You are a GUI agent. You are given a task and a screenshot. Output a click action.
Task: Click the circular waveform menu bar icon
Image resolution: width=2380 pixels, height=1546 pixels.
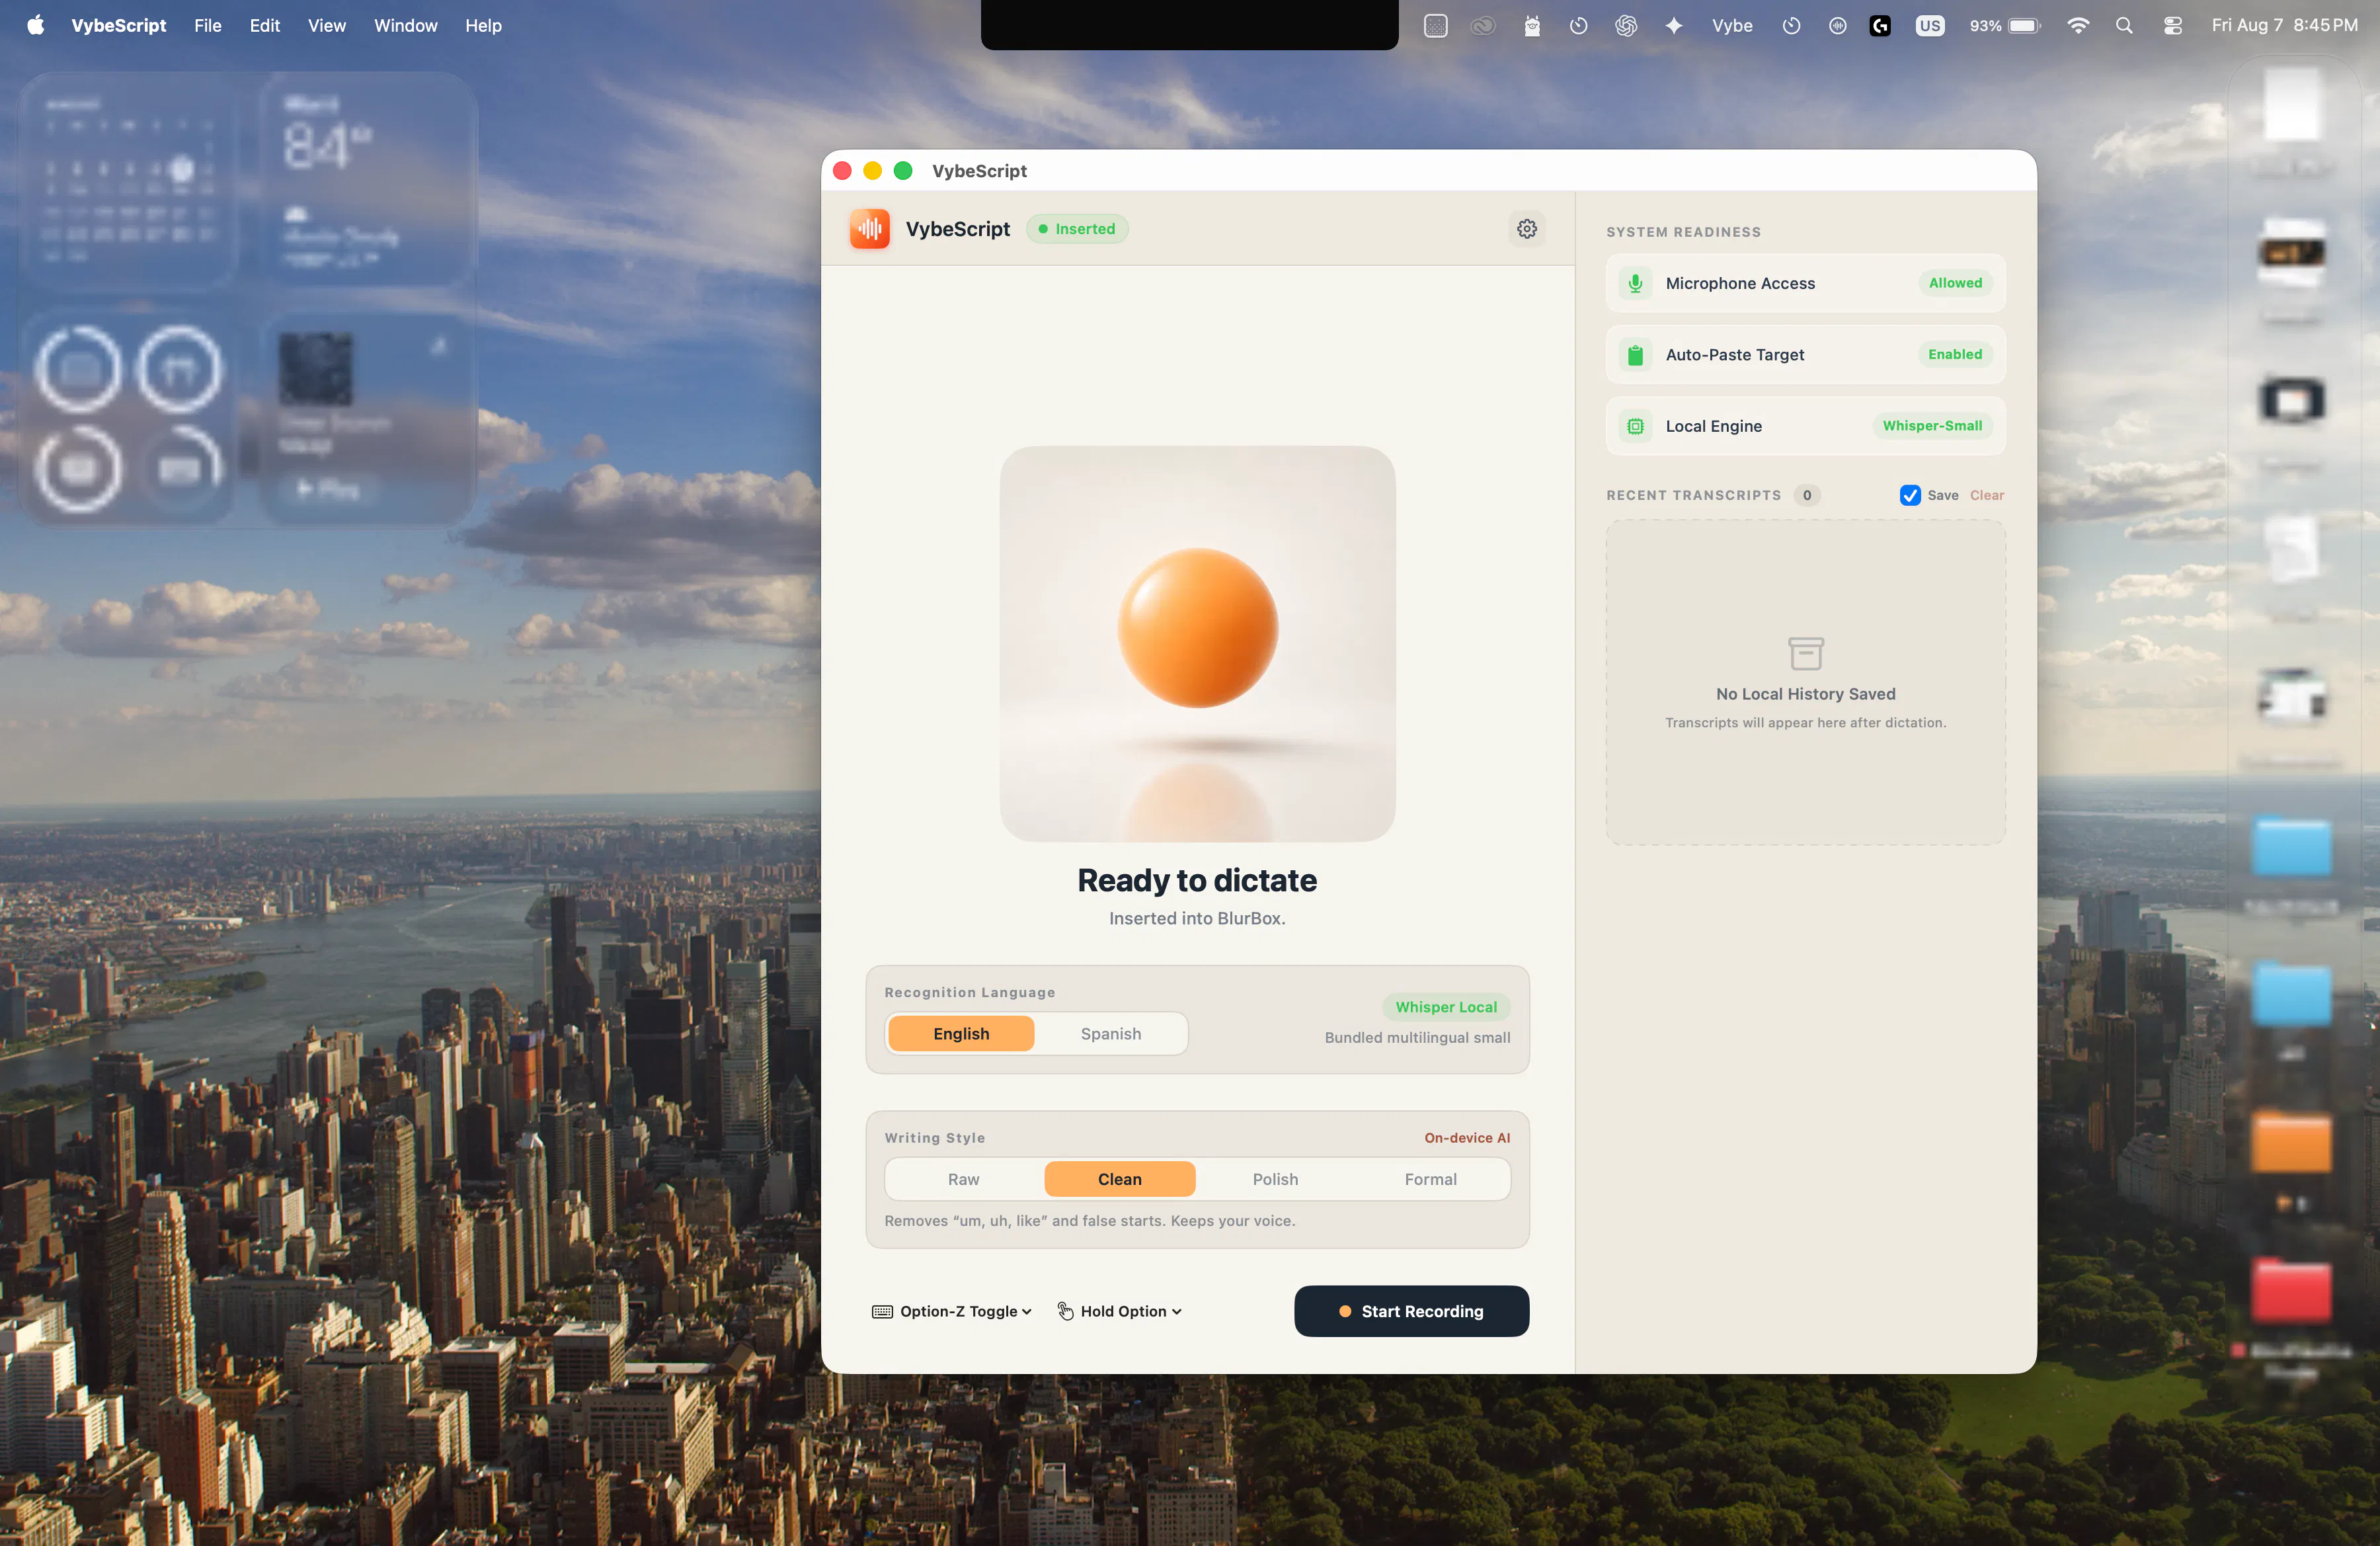point(1837,25)
